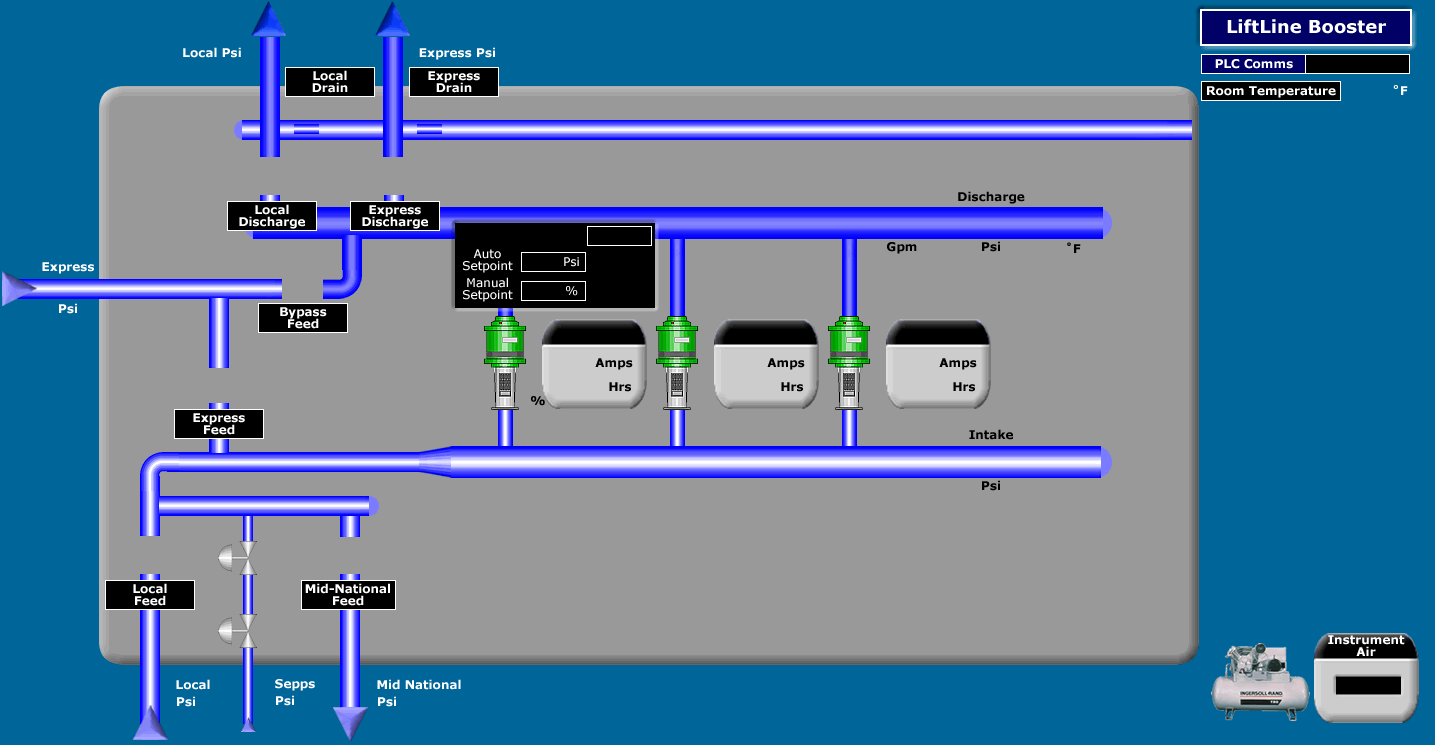Click the upper Sepps line valve

click(240, 557)
